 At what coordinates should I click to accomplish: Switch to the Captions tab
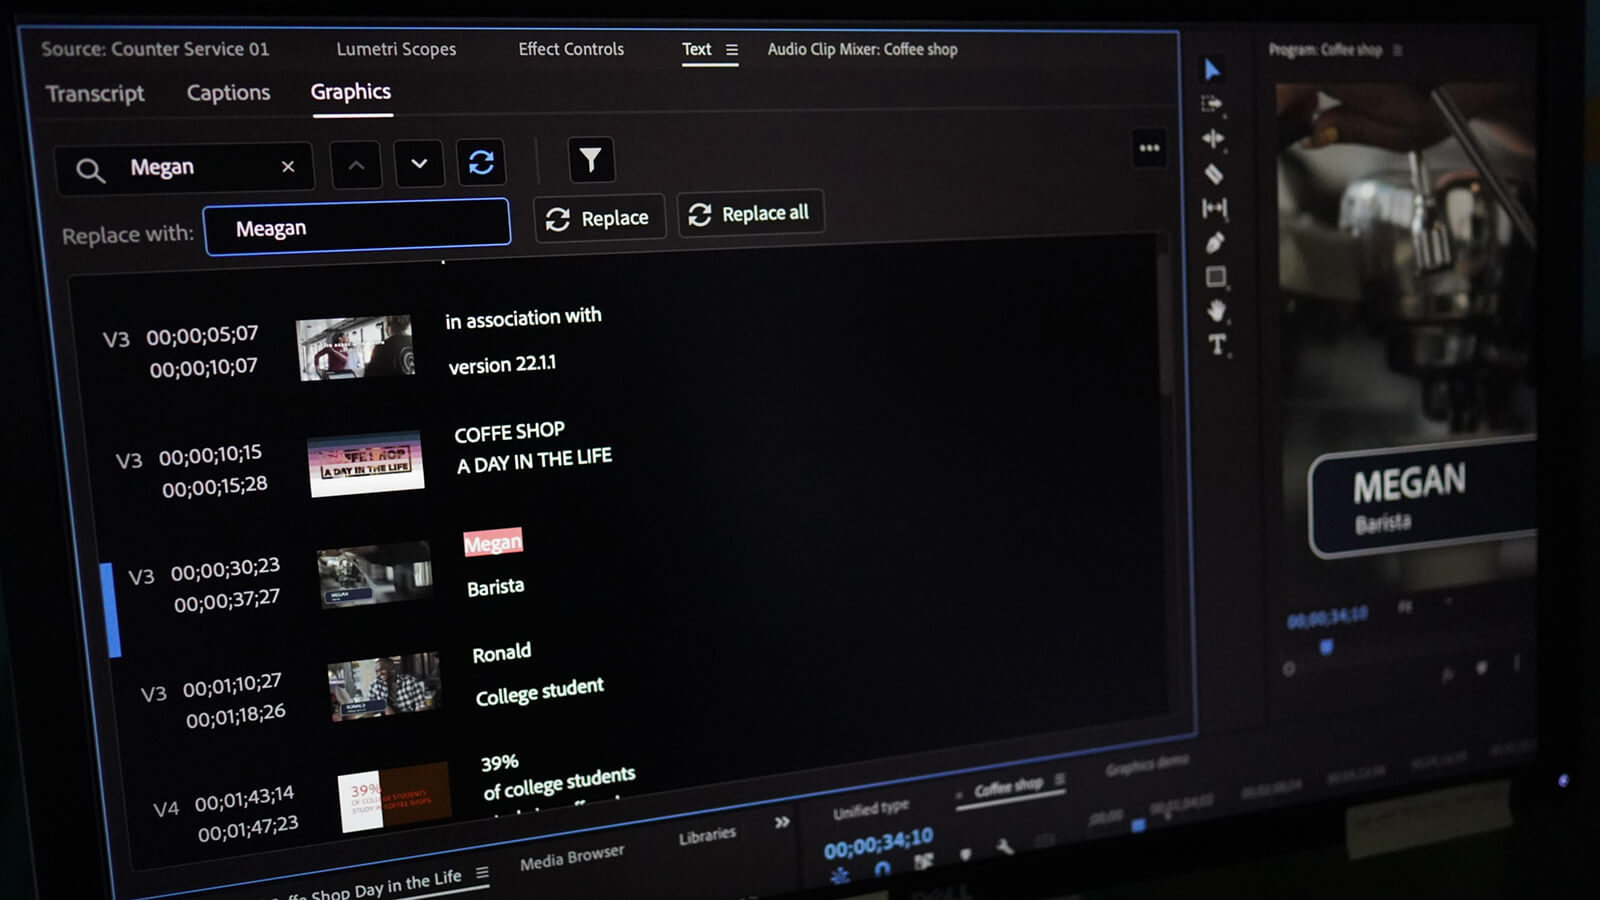click(228, 93)
